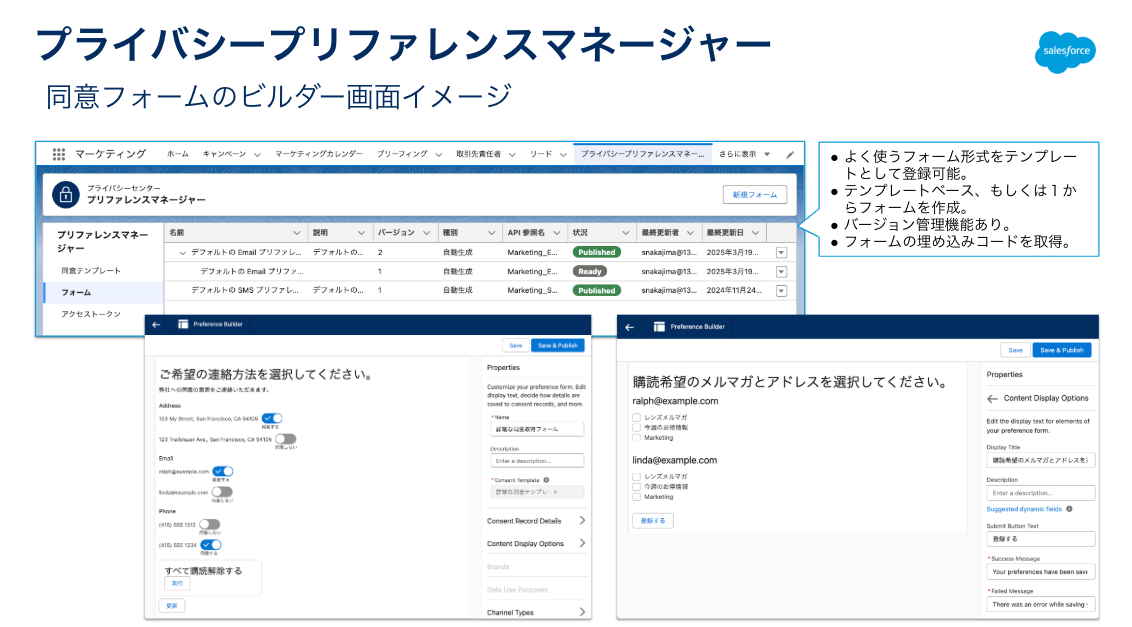The width and height of the screenshot is (1132, 627).
Task: Open バージョン column header menu chevron
Action: (x=427, y=233)
